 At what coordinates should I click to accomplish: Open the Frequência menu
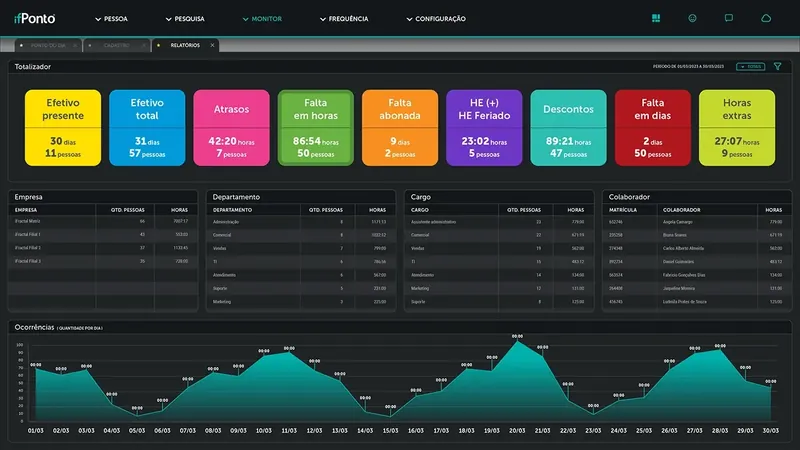point(343,19)
